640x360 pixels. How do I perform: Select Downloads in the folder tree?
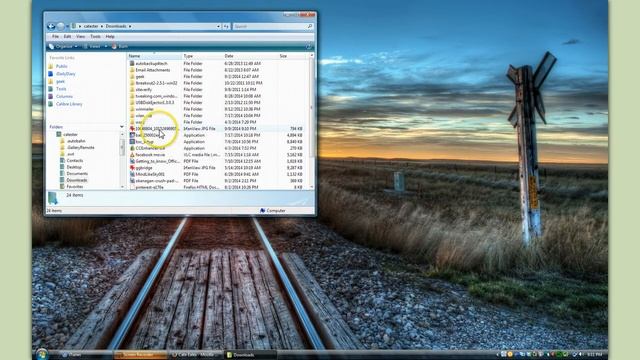coord(77,180)
